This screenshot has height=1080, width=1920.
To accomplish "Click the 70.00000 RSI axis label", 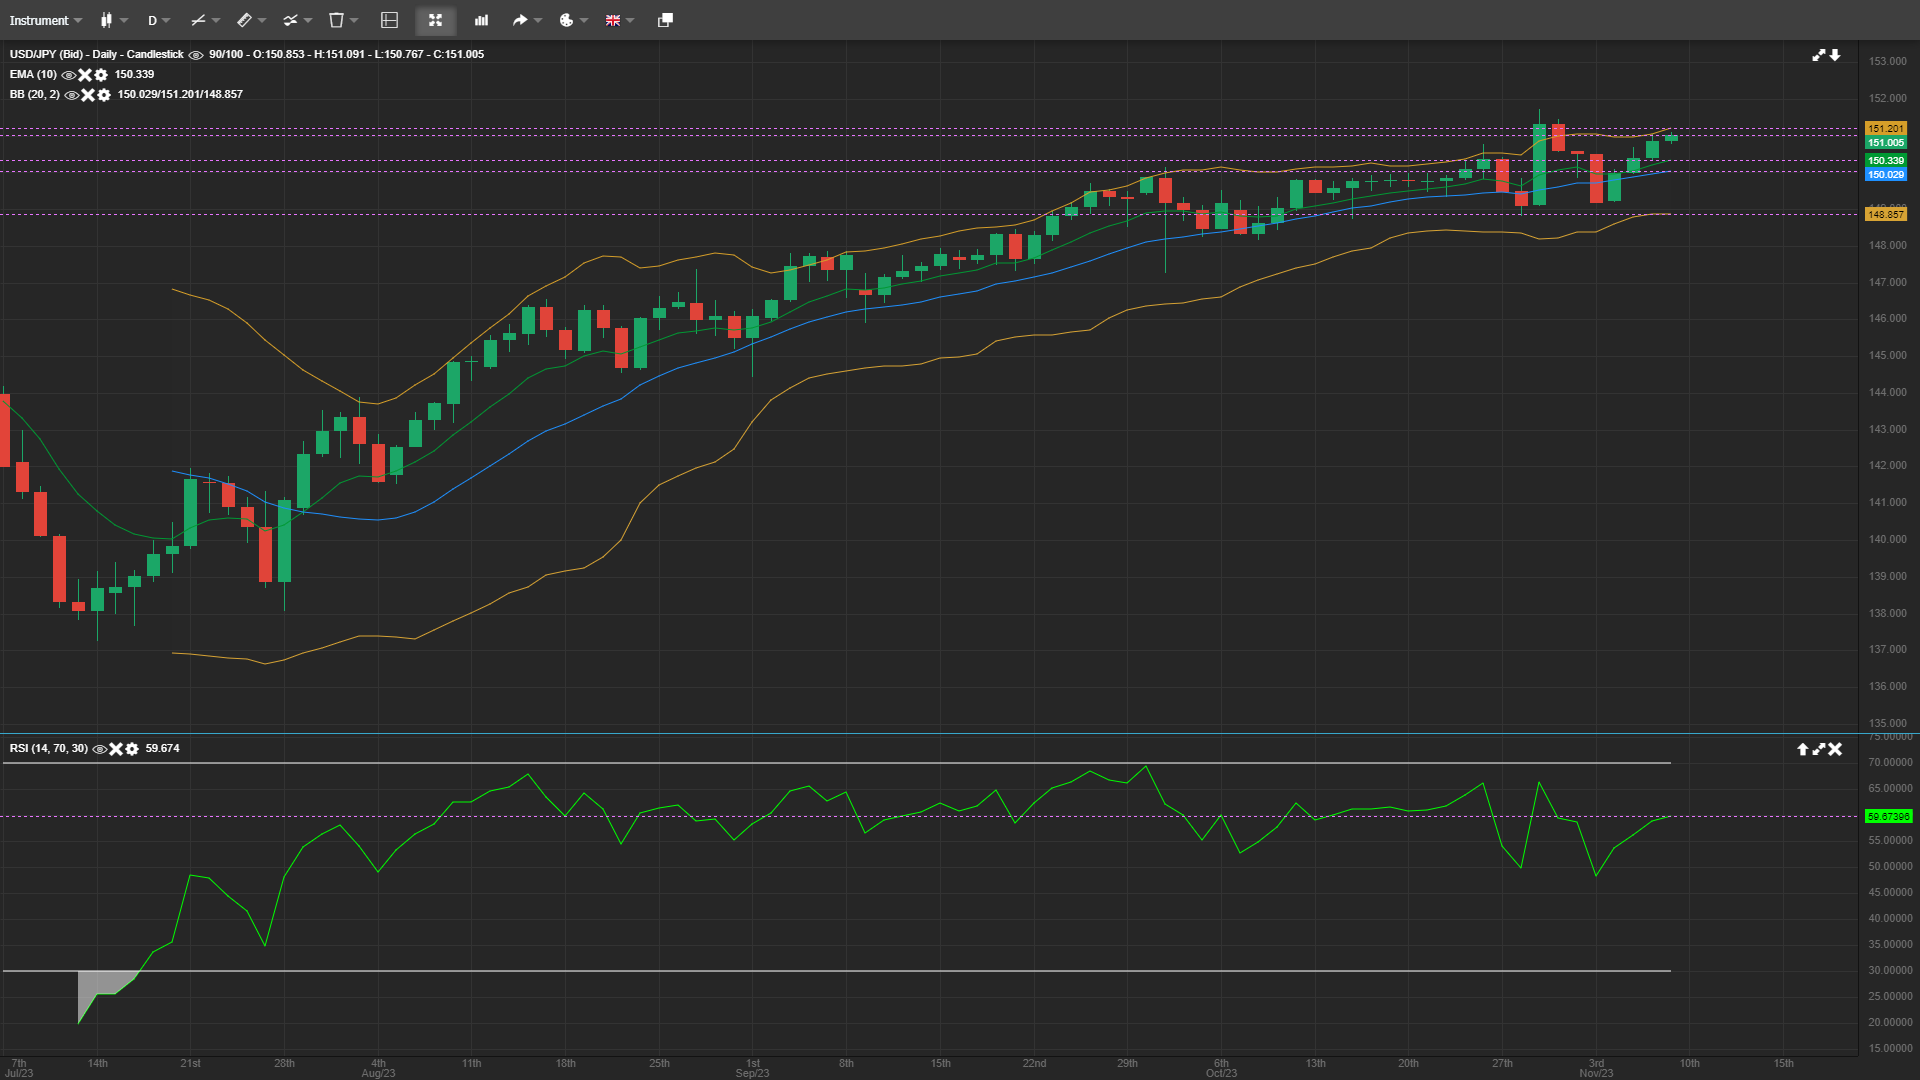I will coord(1890,762).
